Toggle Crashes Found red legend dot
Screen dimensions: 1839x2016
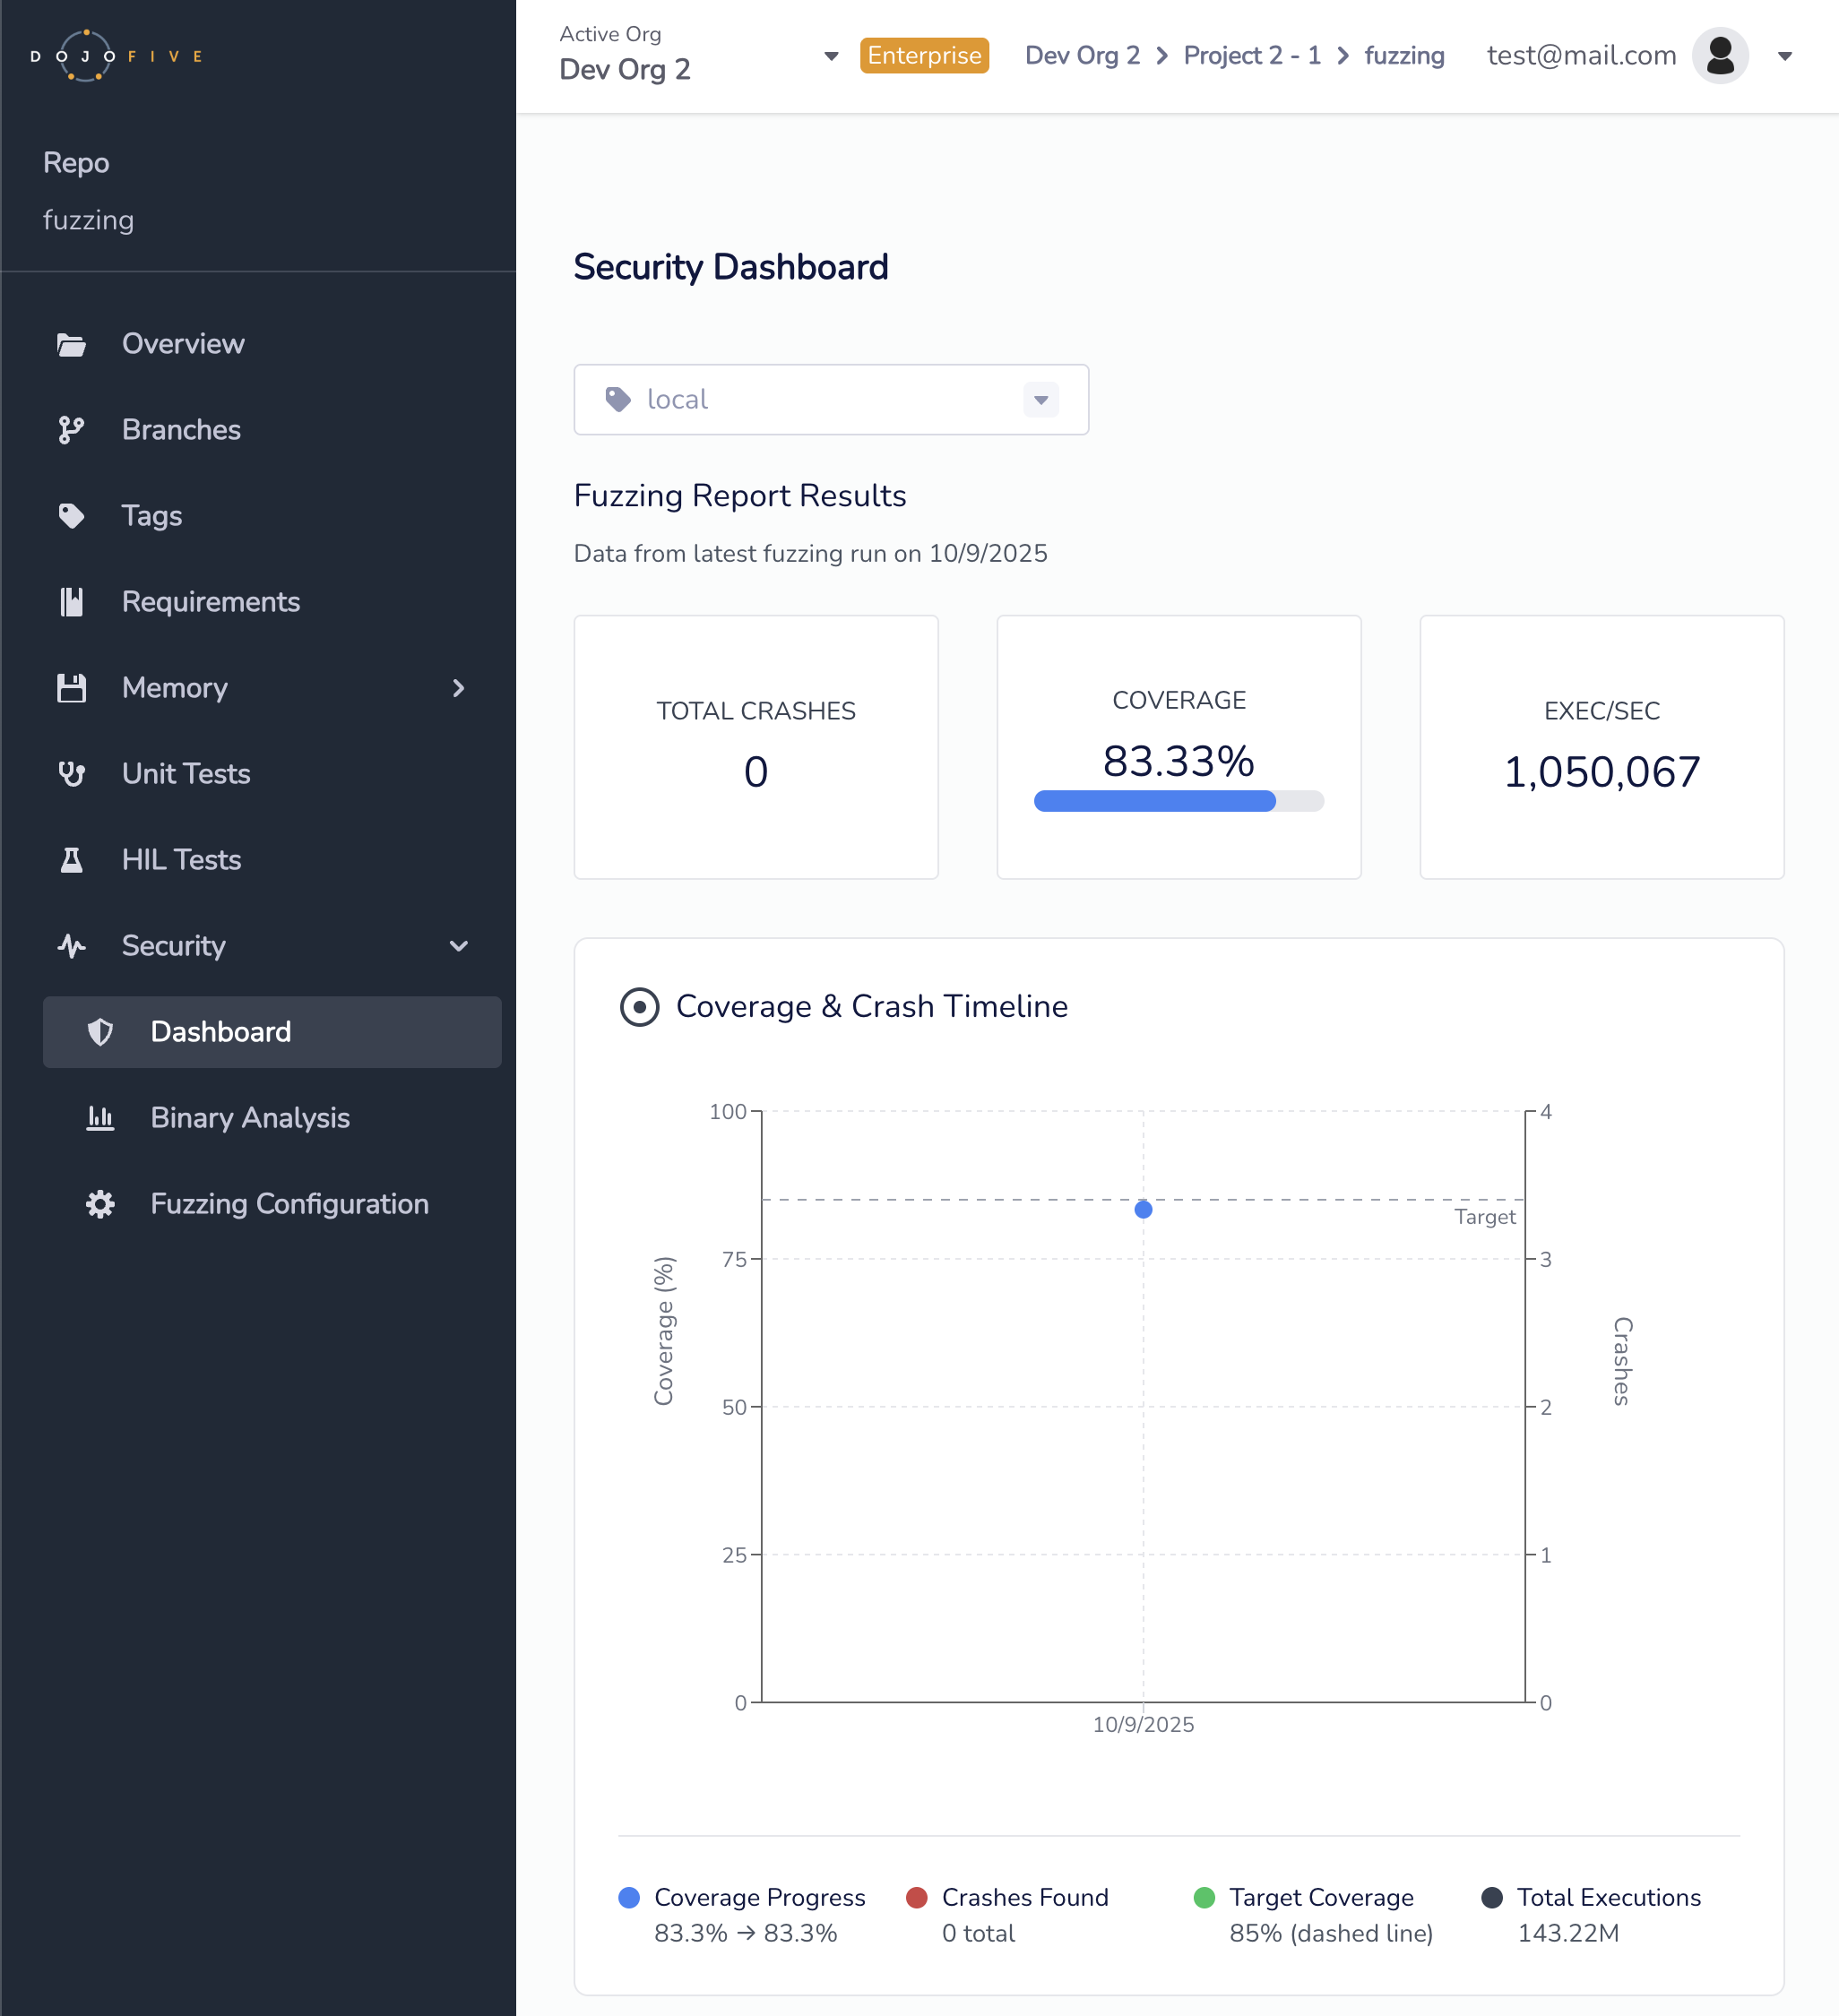pyautogui.click(x=916, y=1898)
